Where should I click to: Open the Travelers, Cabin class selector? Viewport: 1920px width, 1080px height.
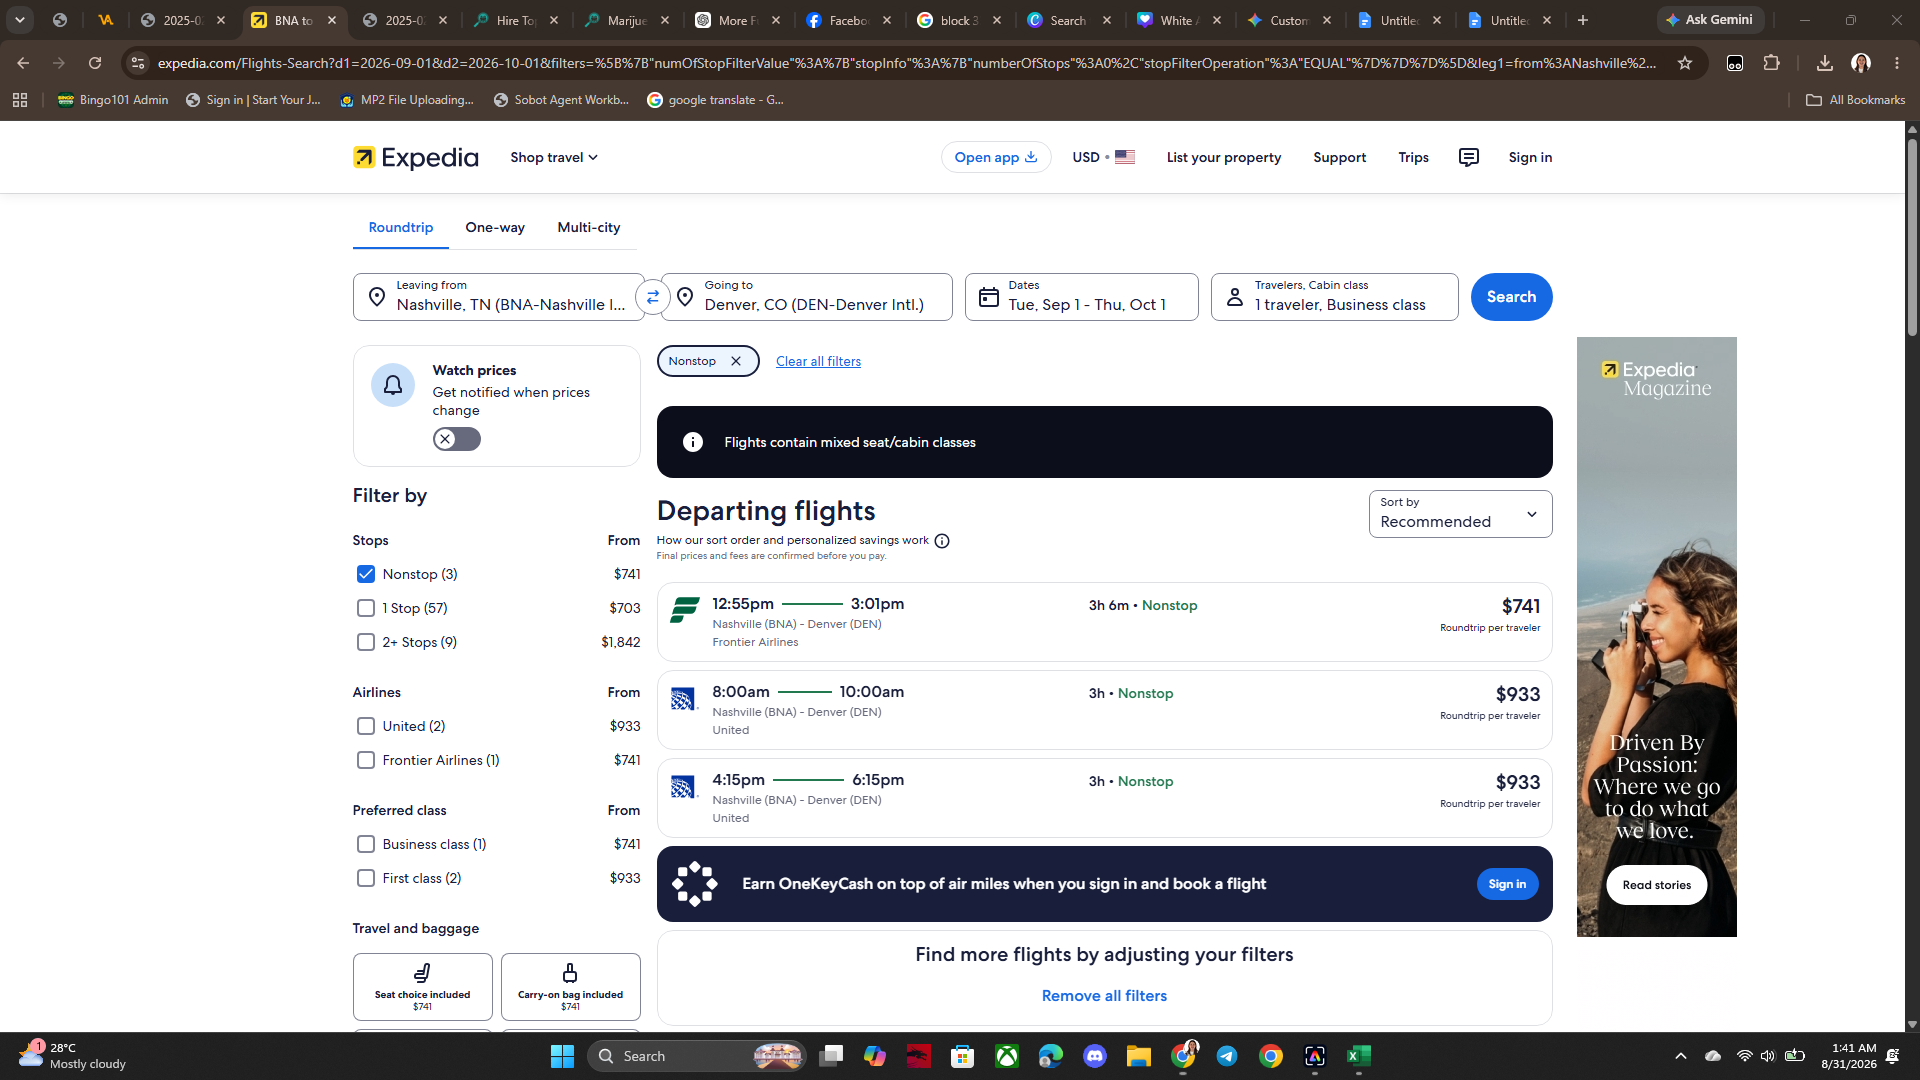pos(1334,297)
